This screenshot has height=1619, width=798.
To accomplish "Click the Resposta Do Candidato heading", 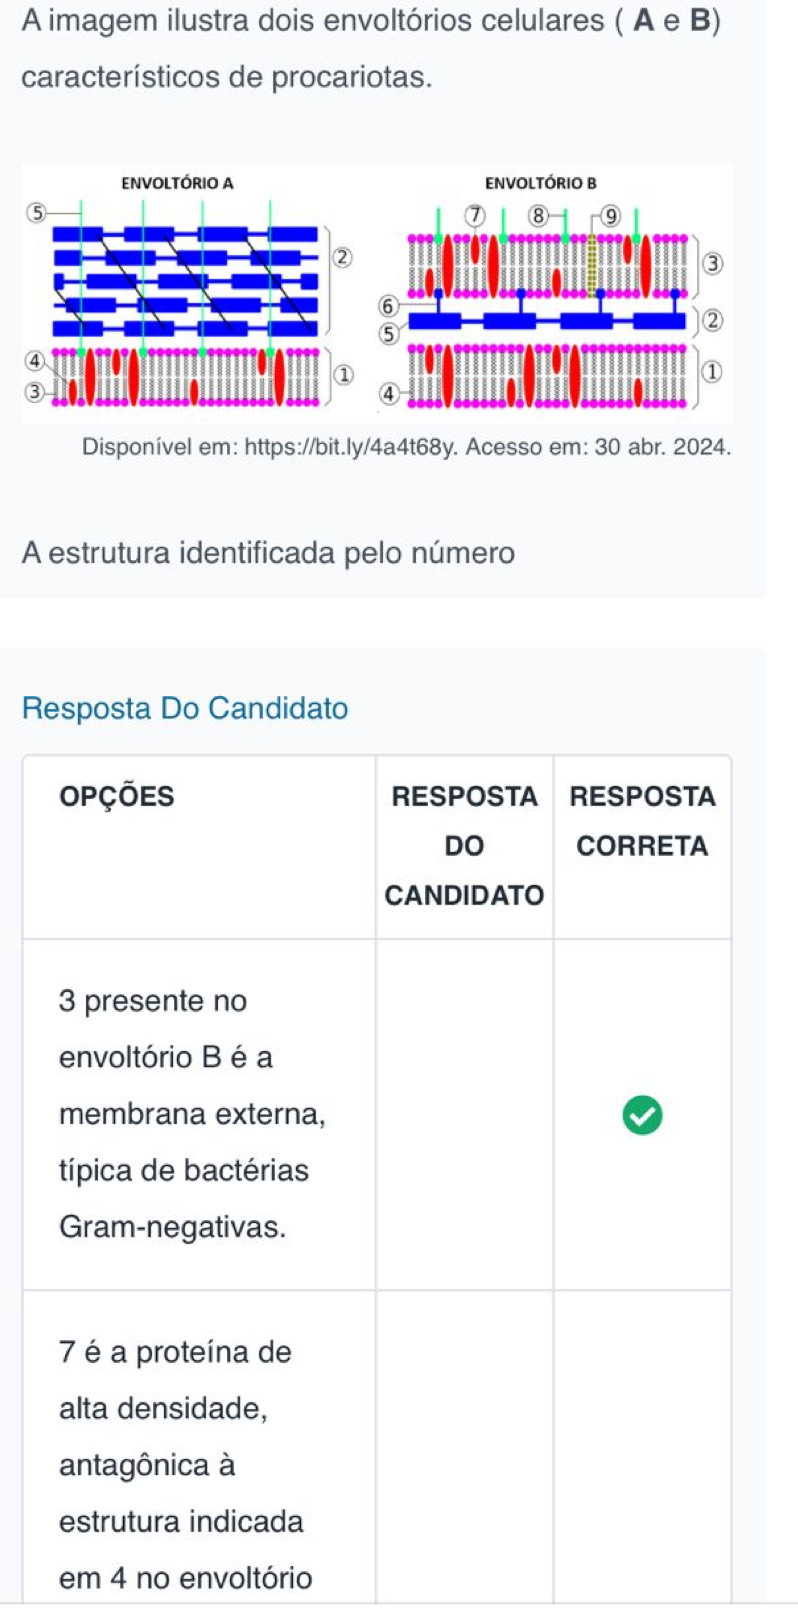I will [x=185, y=708].
